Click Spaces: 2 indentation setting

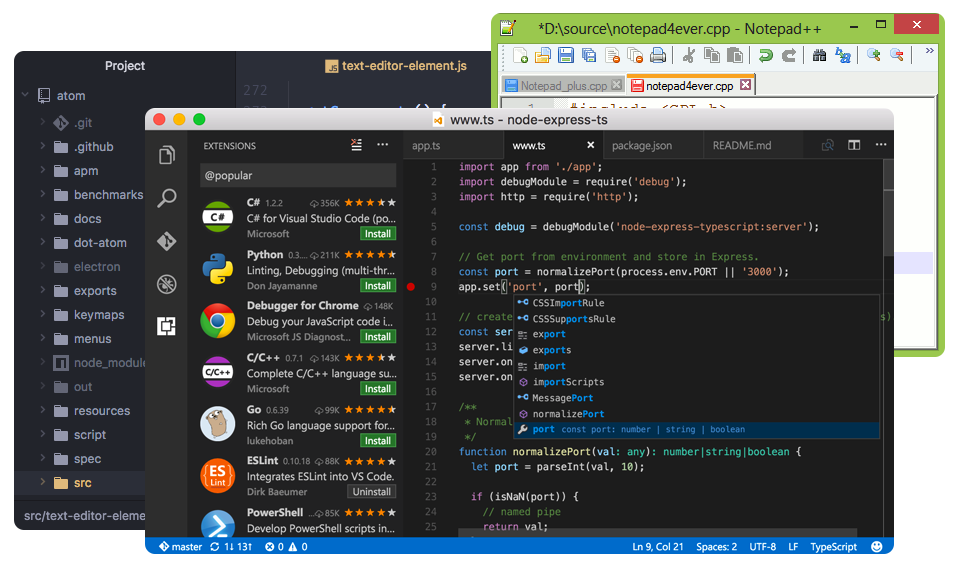click(717, 547)
